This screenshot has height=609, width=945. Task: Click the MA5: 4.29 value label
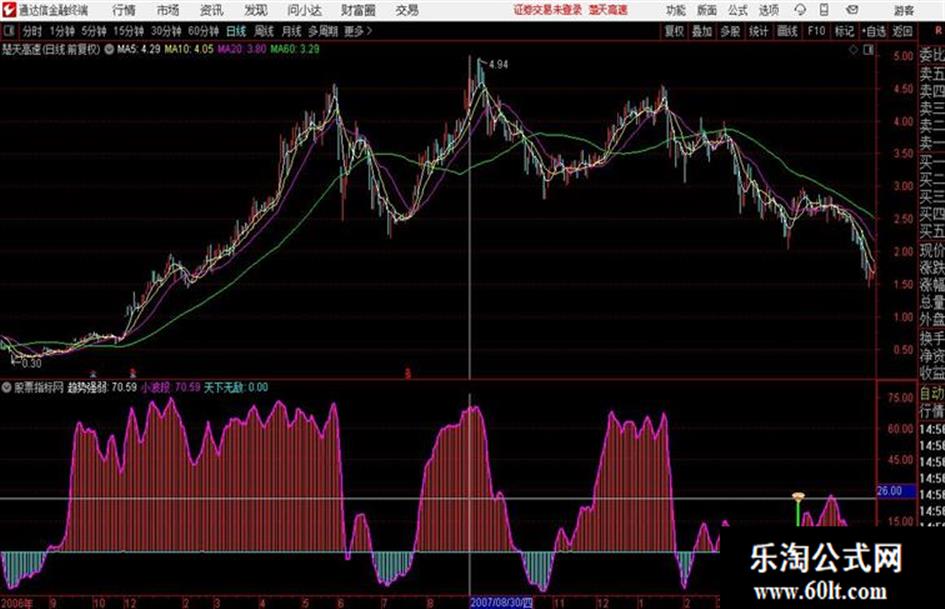pyautogui.click(x=139, y=49)
